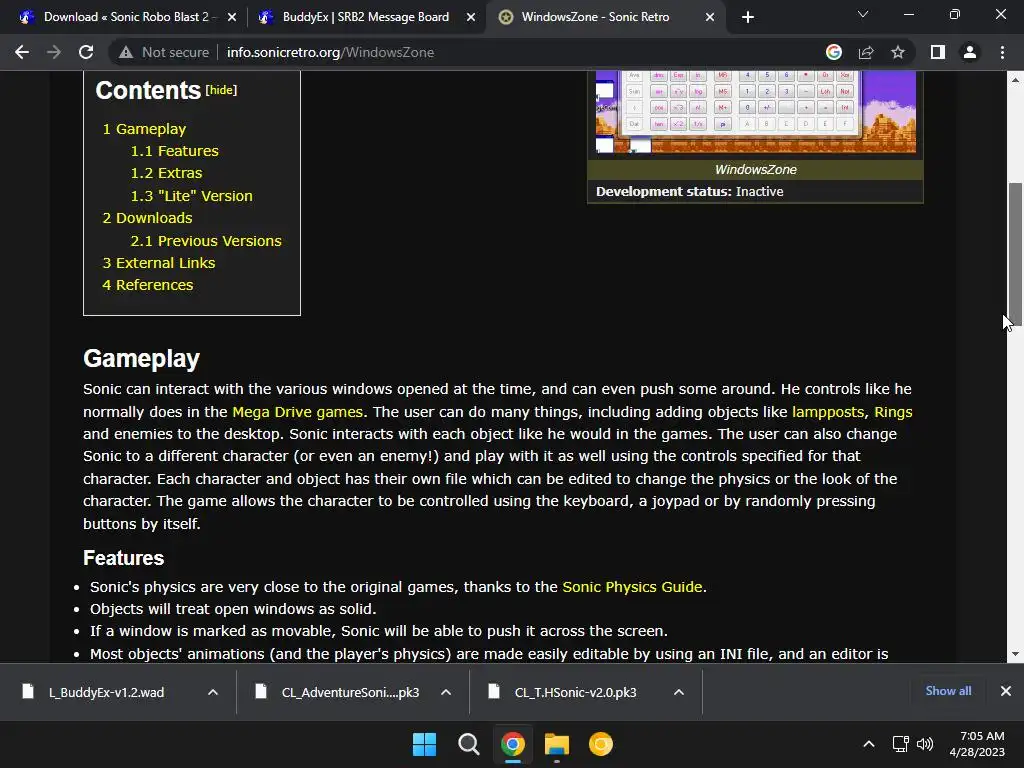Jump to 4 References section
Viewport: 1024px width, 768px height.
[148, 285]
